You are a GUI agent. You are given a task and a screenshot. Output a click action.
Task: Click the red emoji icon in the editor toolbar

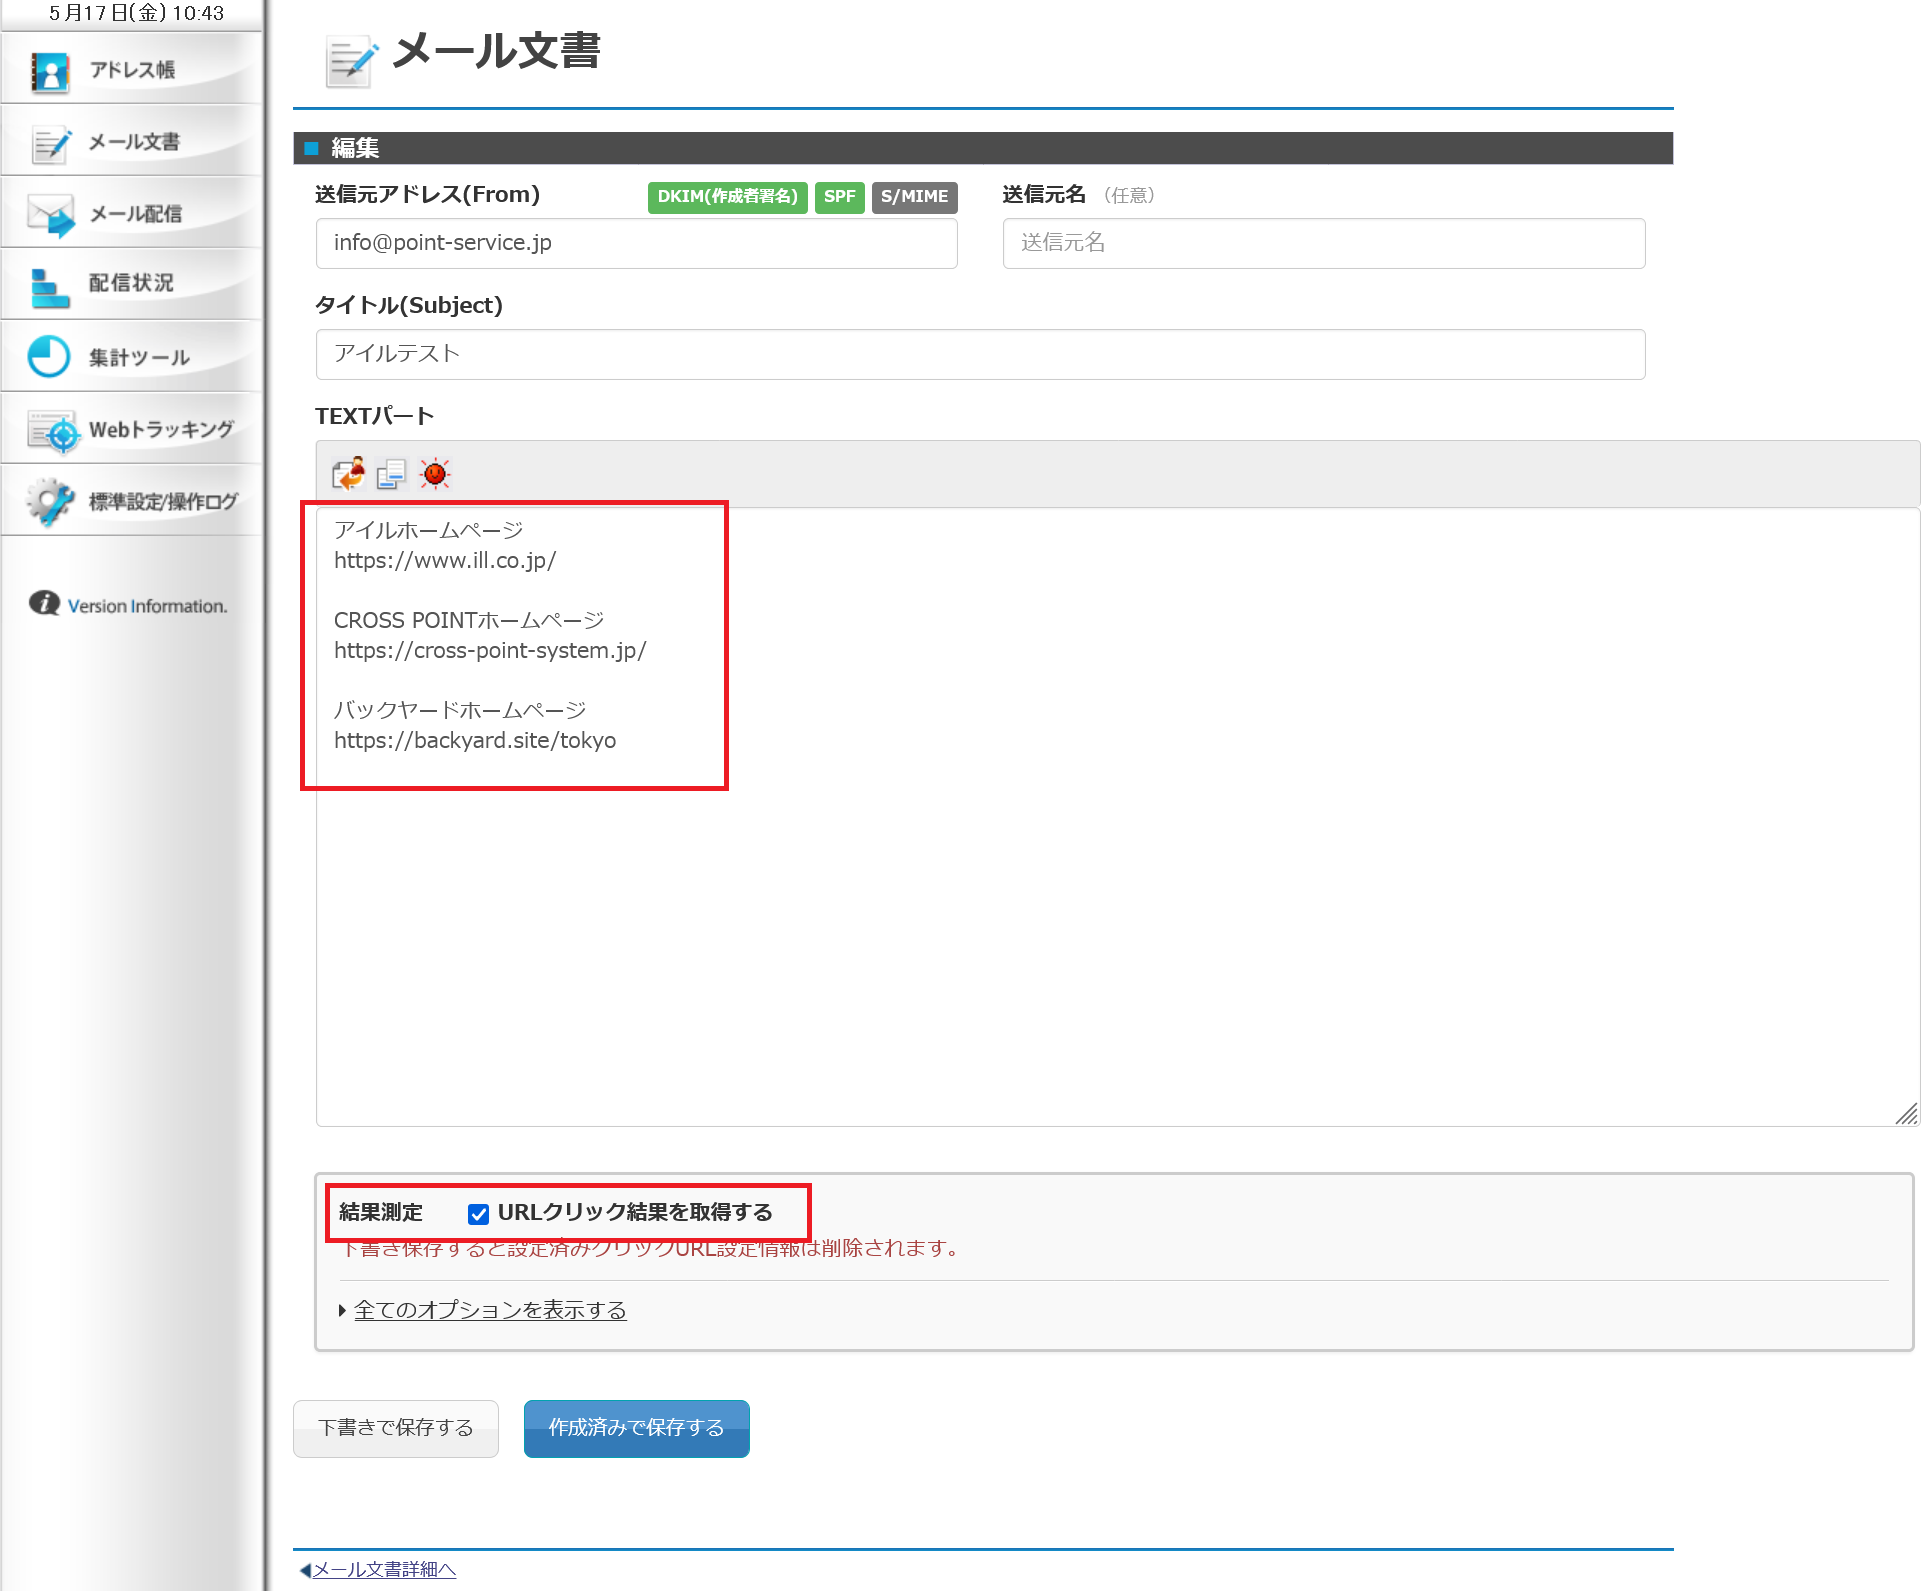pos(434,473)
